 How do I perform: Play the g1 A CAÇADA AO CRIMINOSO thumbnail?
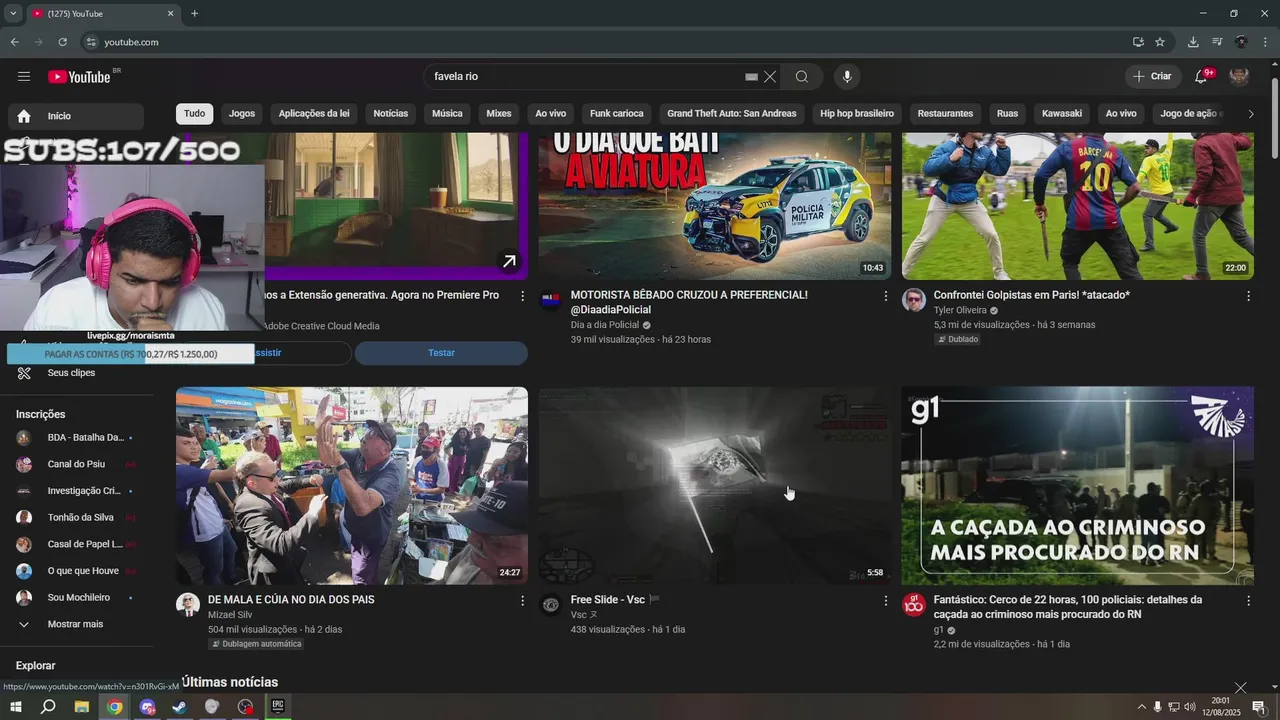coord(1078,486)
